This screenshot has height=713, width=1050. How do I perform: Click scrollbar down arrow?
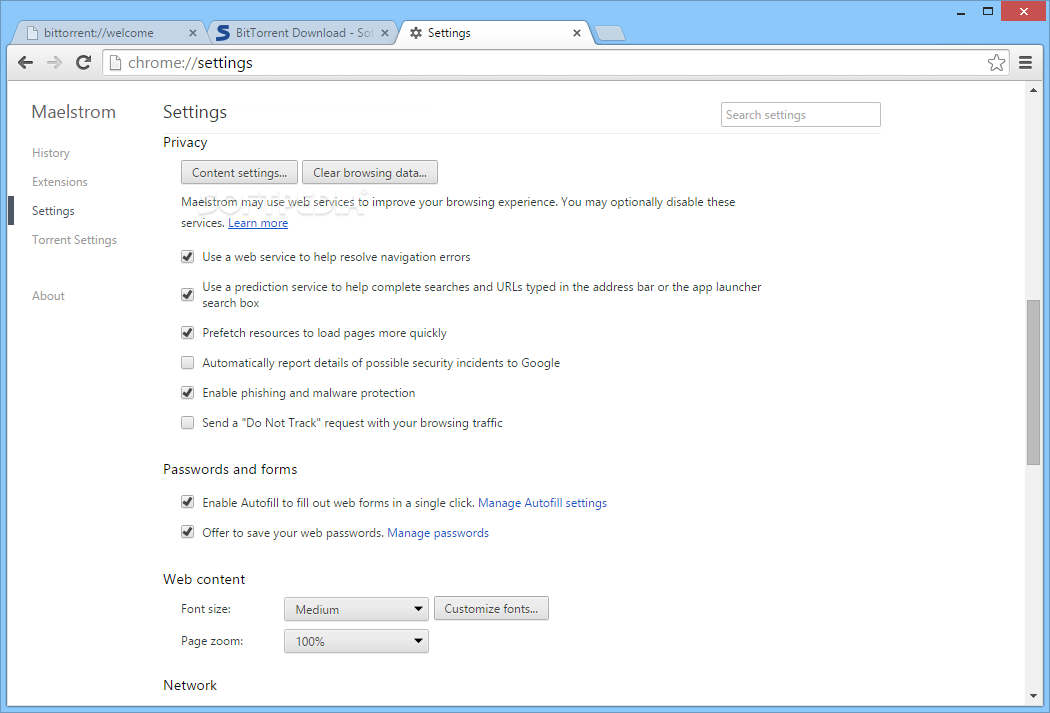pos(1033,696)
